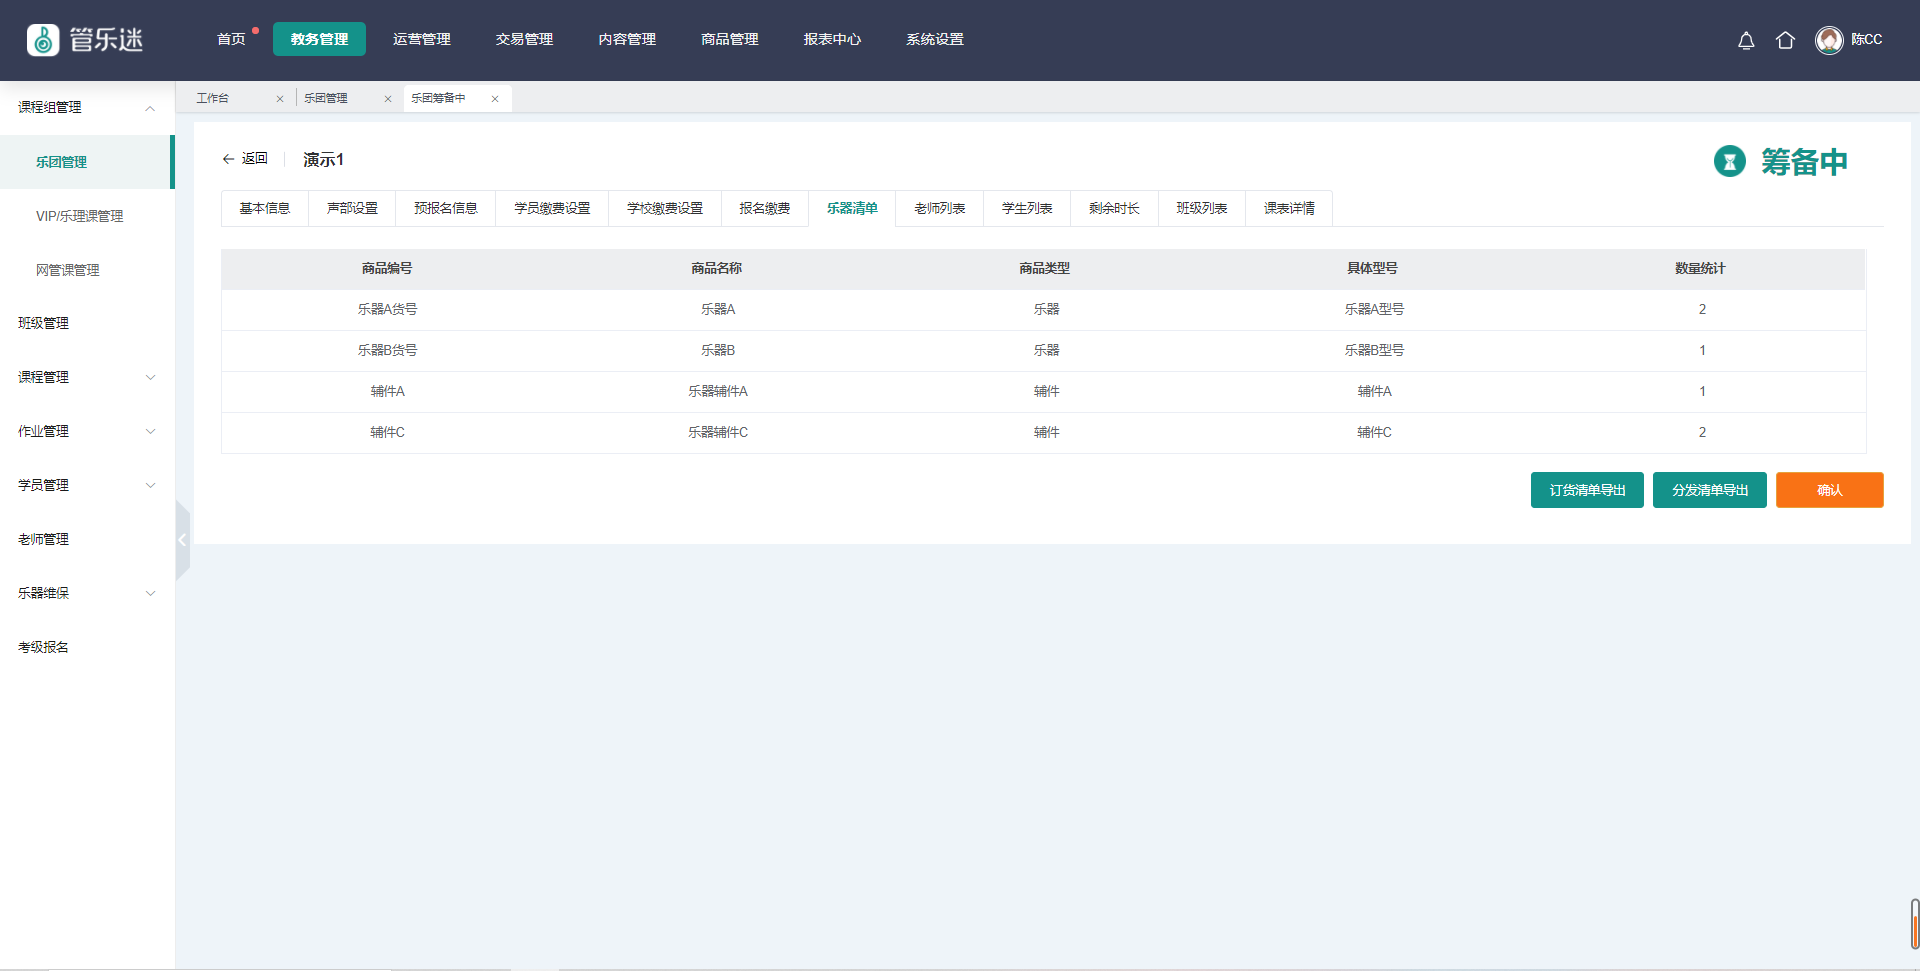Switch to the 学员缴费设置 tab
1920x971 pixels.
(552, 208)
